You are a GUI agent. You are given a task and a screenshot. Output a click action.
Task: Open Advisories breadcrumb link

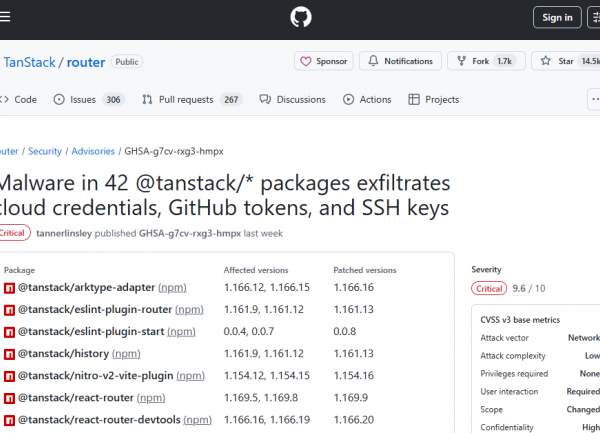tap(93, 151)
